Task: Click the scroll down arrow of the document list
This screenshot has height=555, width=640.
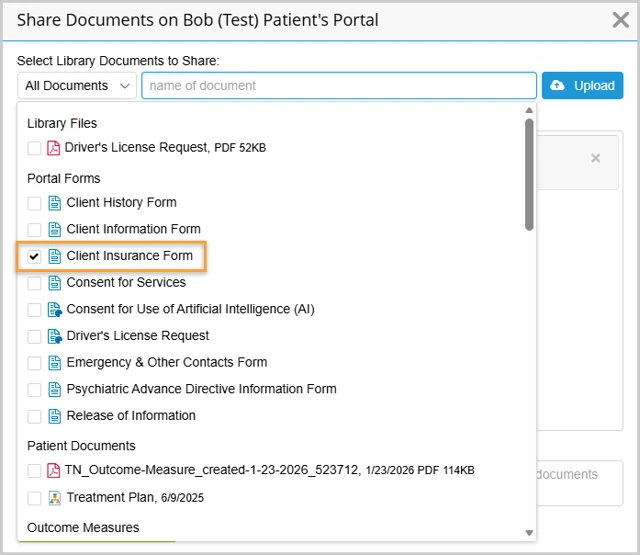Action: click(x=529, y=533)
